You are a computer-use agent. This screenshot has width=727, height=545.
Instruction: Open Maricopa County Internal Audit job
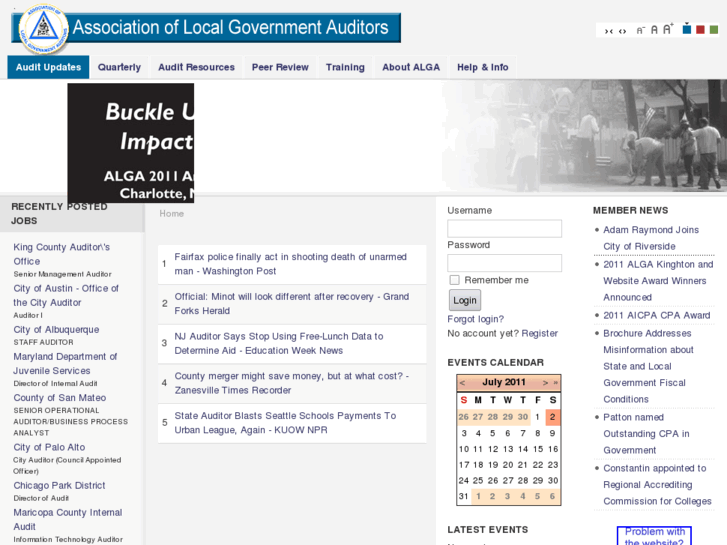[68, 519]
